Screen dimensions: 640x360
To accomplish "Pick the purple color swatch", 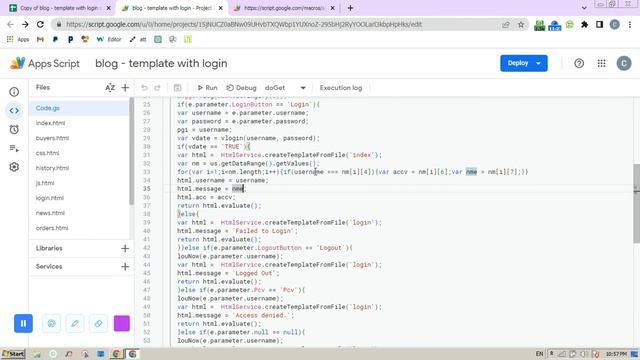I will point(122,323).
